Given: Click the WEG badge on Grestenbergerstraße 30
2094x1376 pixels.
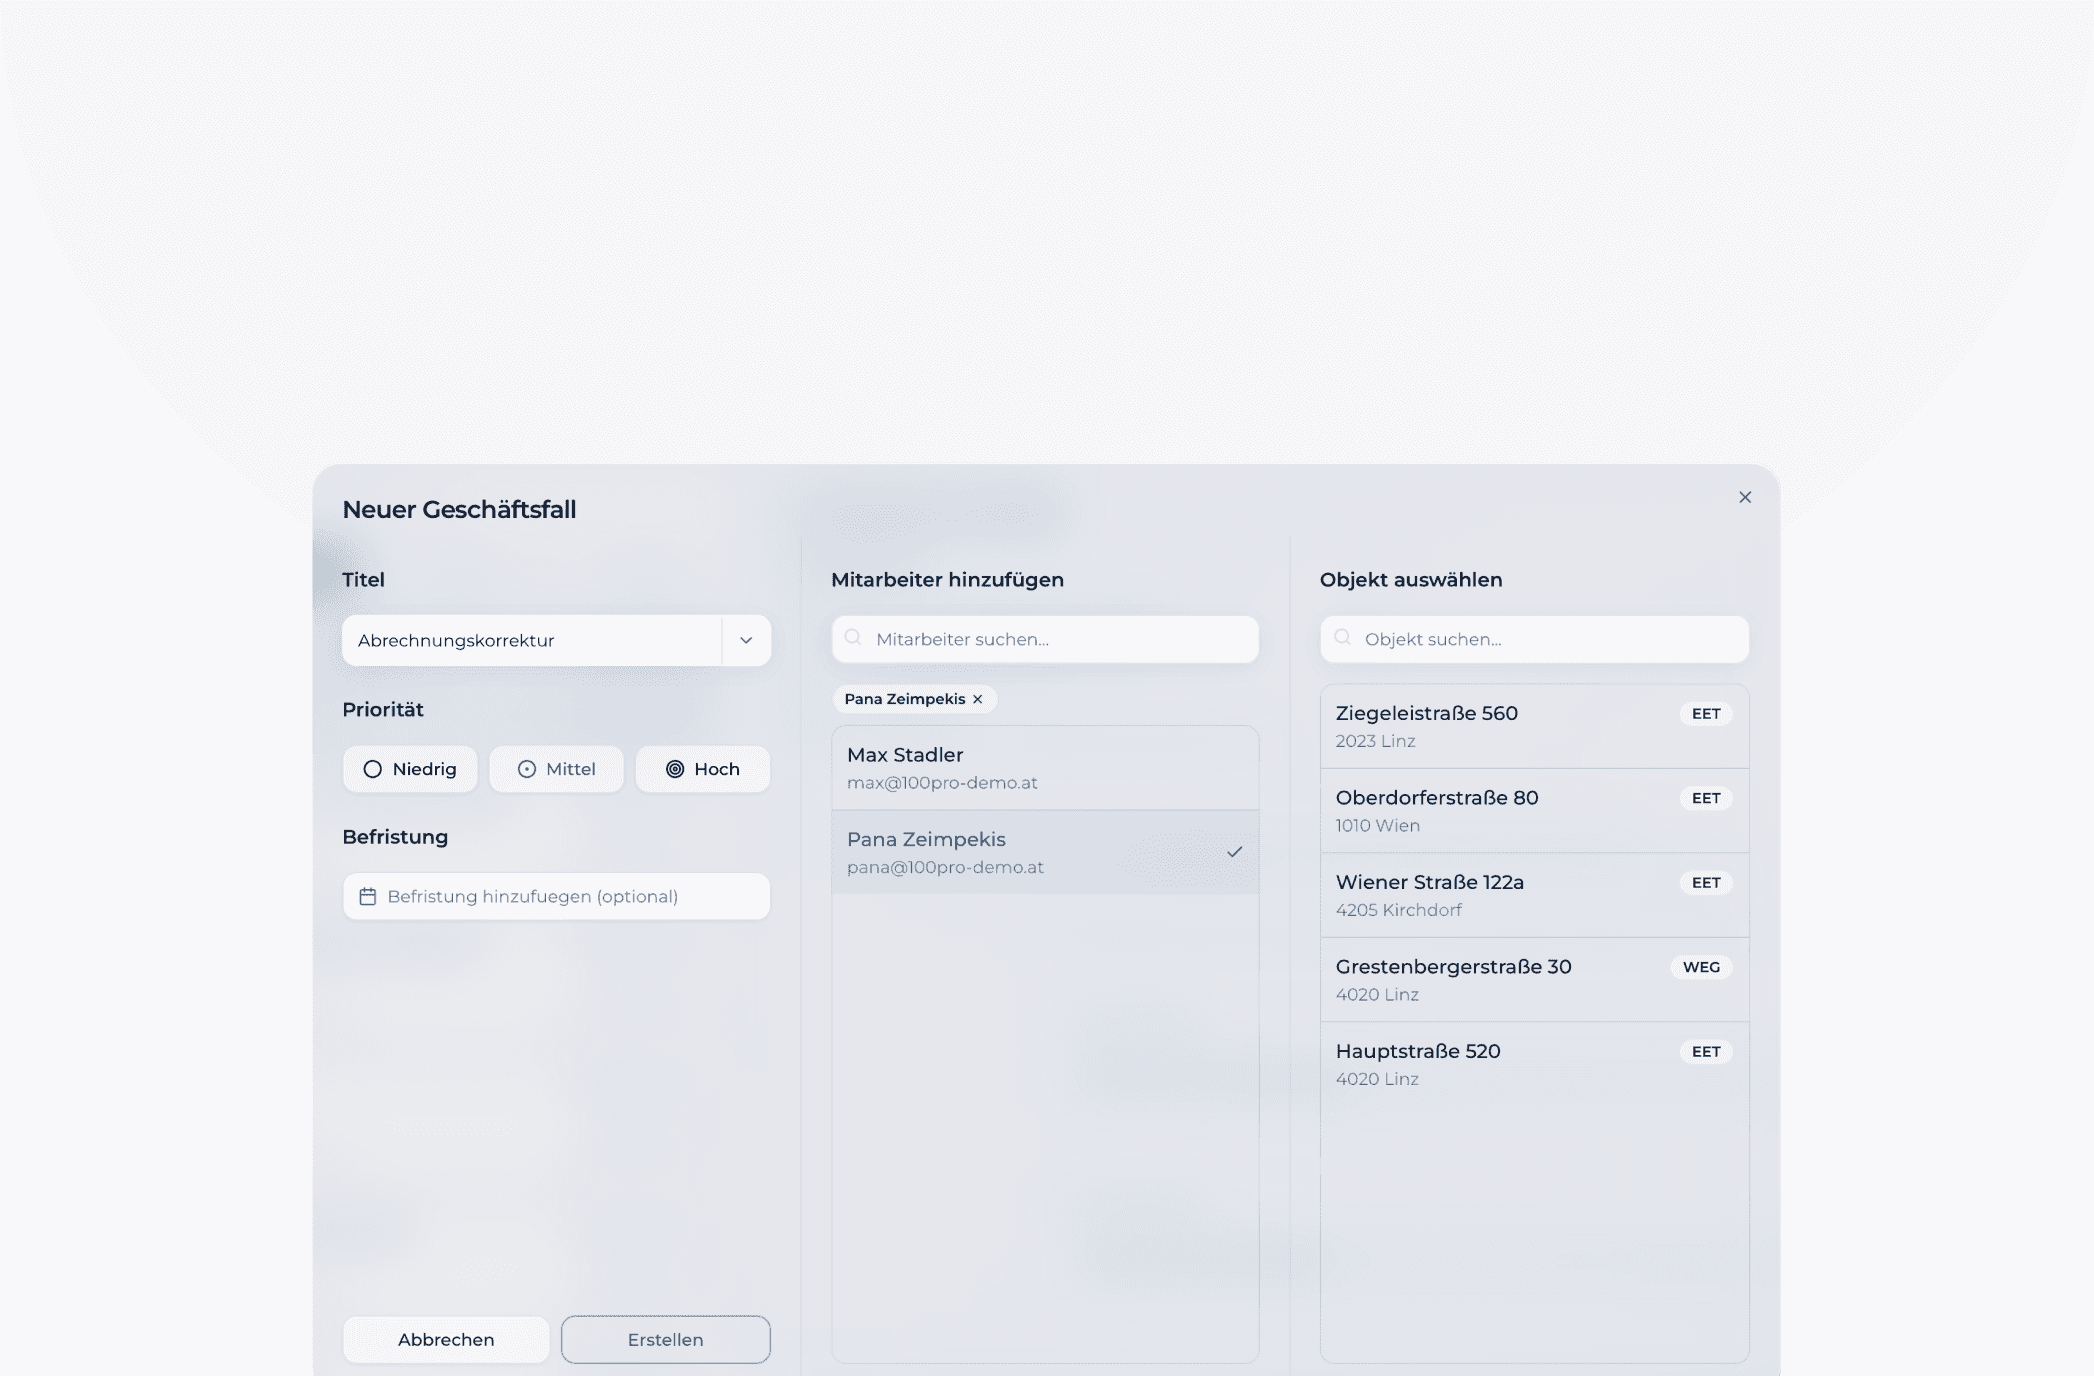Looking at the screenshot, I should point(1700,967).
